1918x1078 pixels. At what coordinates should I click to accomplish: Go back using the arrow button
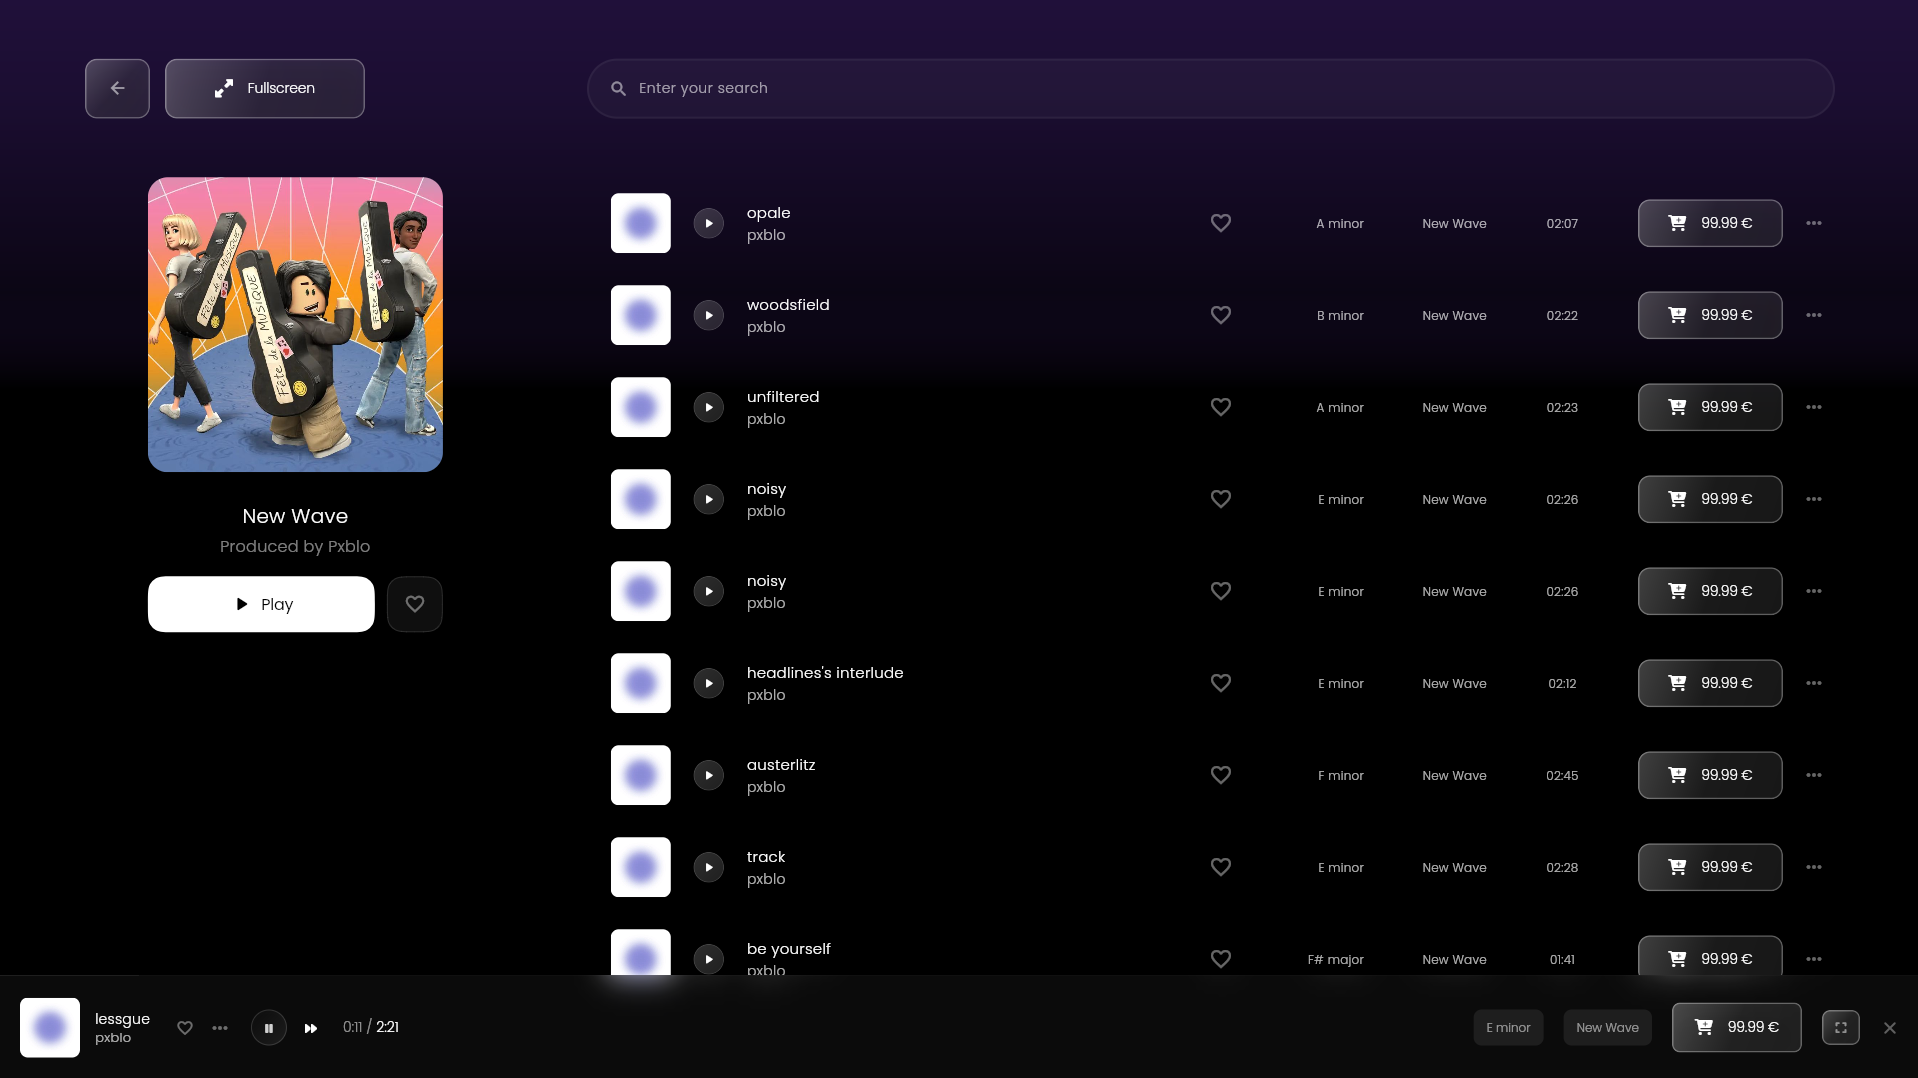pos(117,88)
